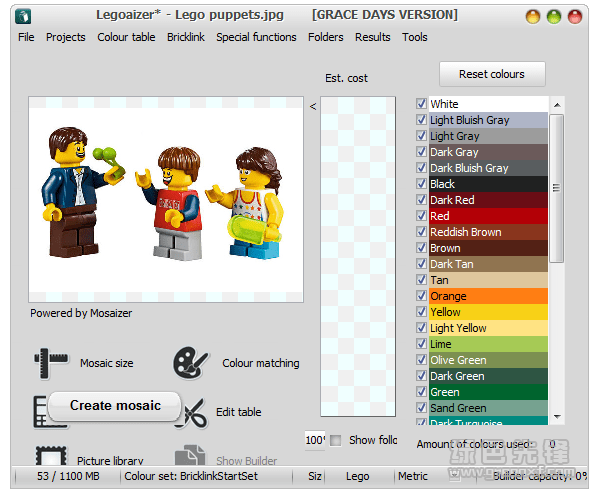This screenshot has height=497, width=597.
Task: Uncheck the White colour checkbox
Action: [x=421, y=104]
